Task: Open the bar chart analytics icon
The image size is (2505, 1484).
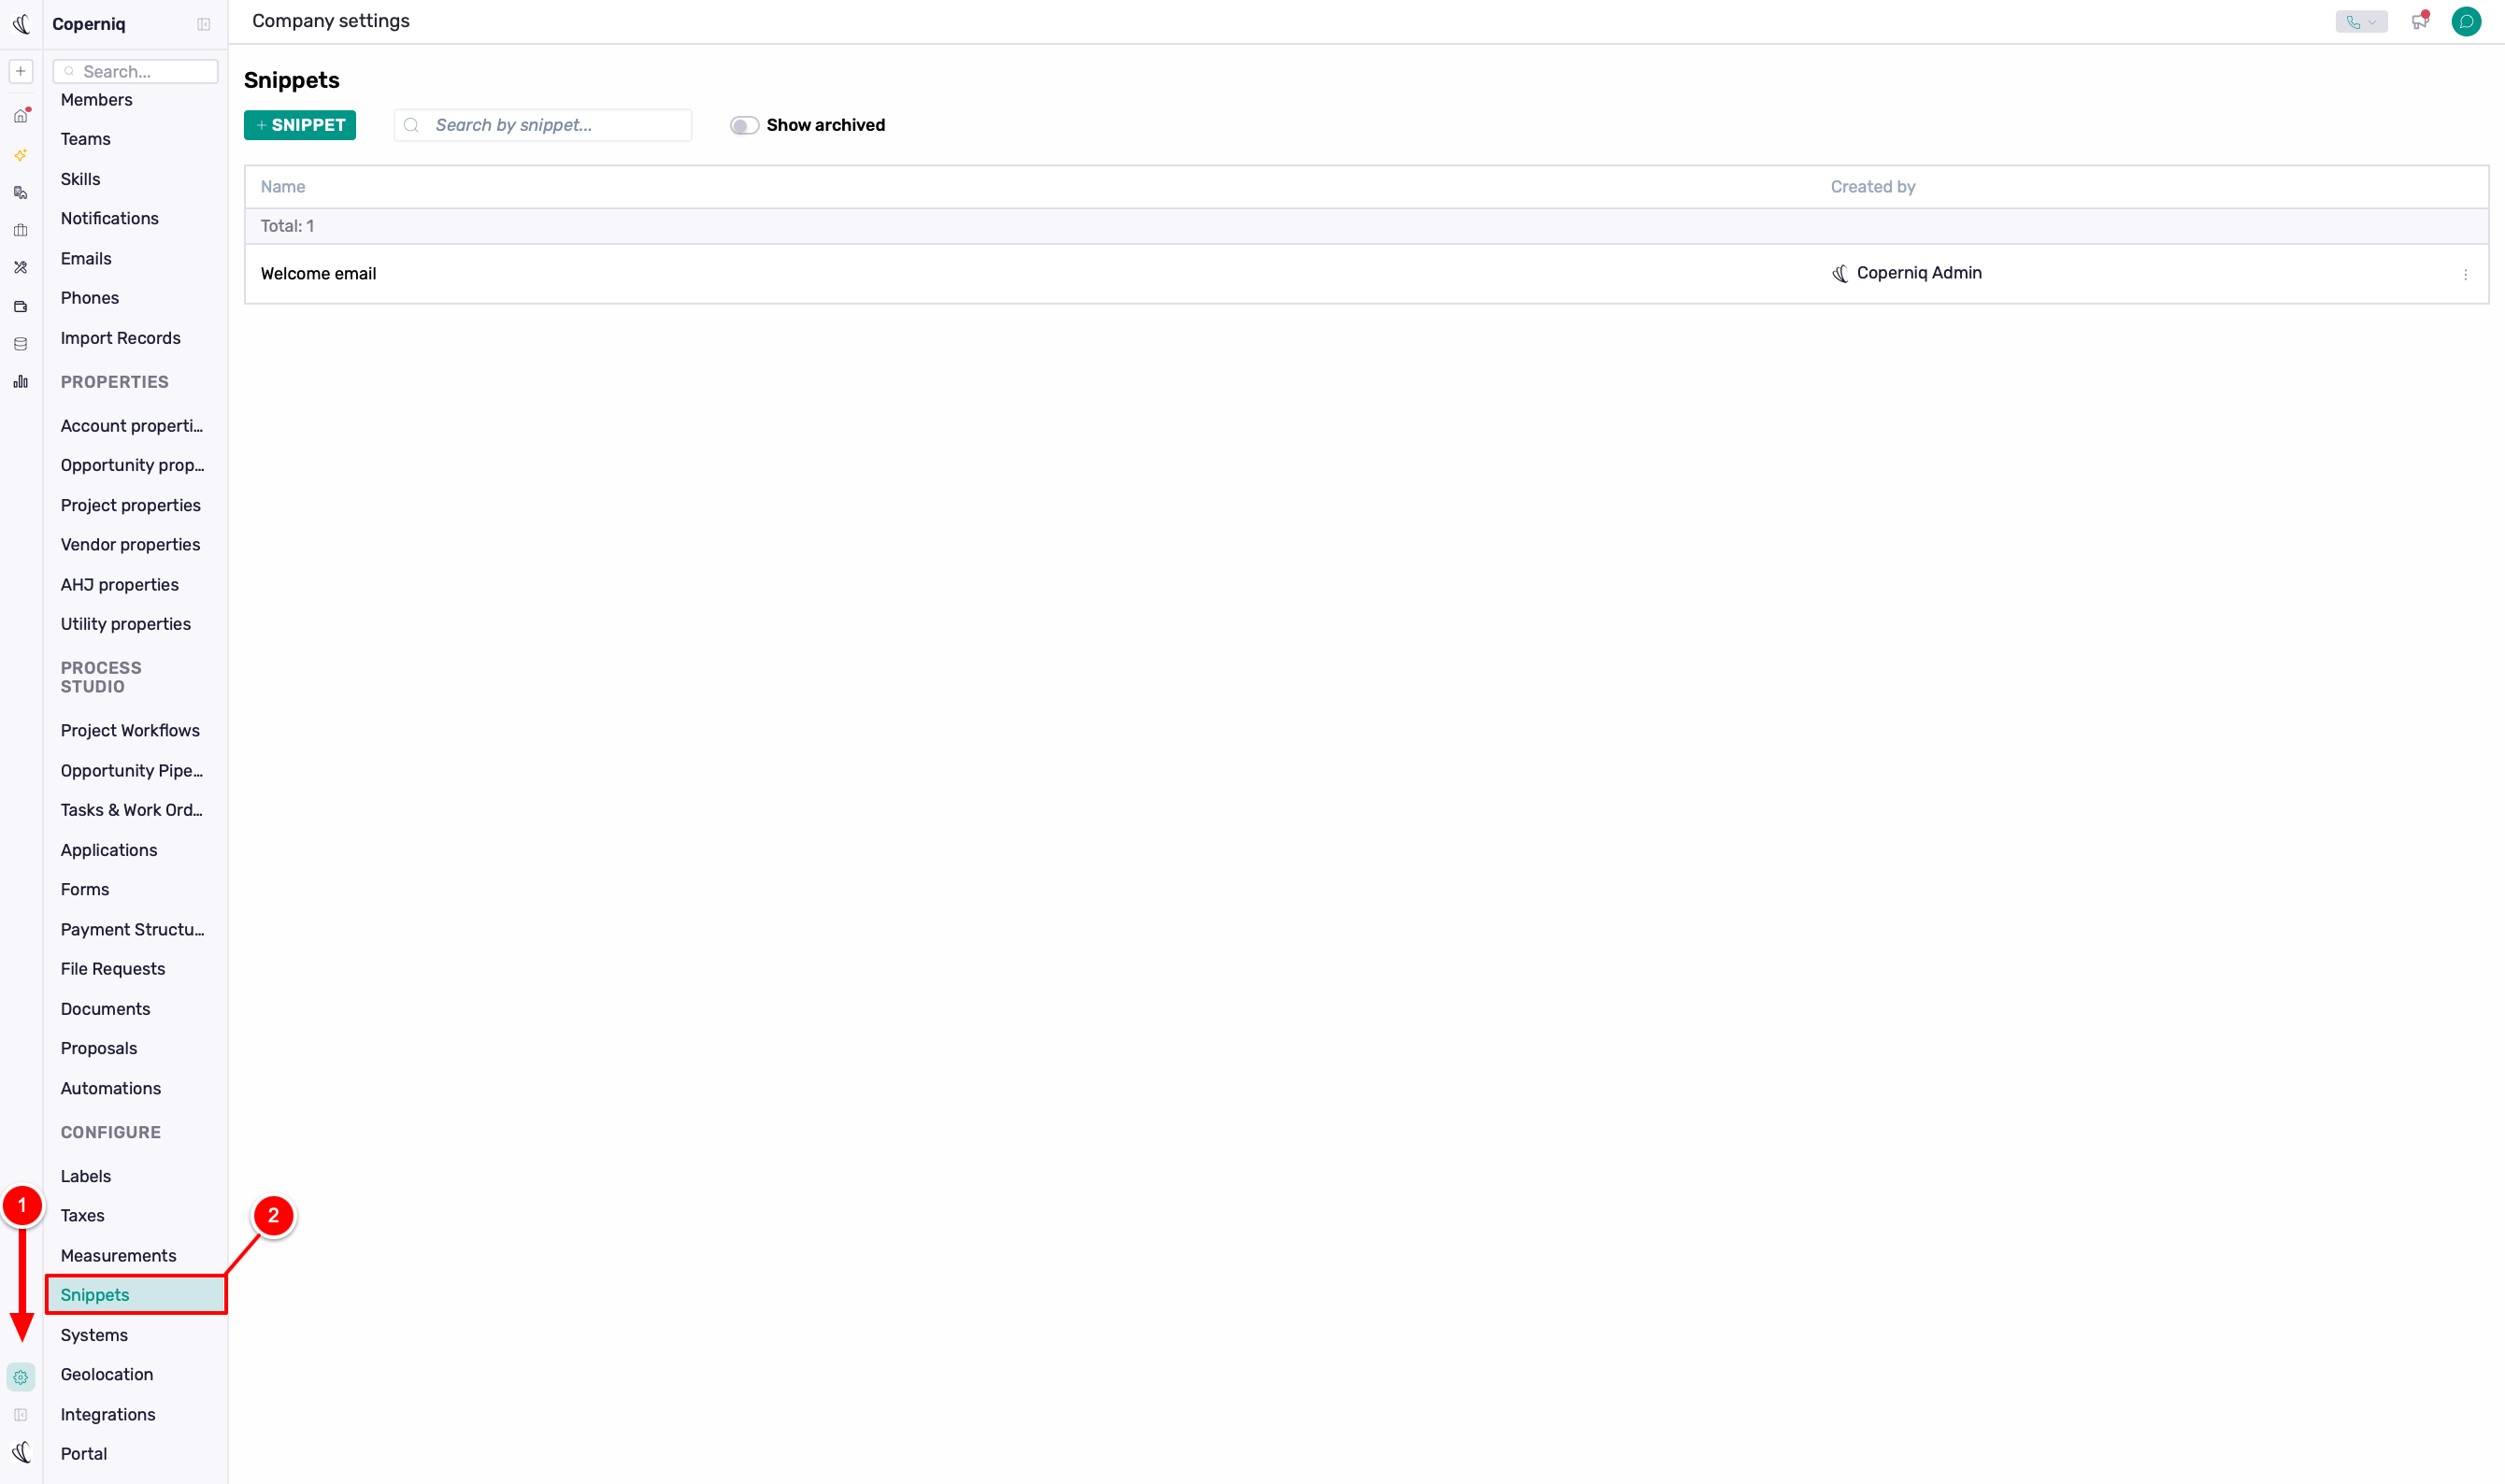Action: (x=21, y=382)
